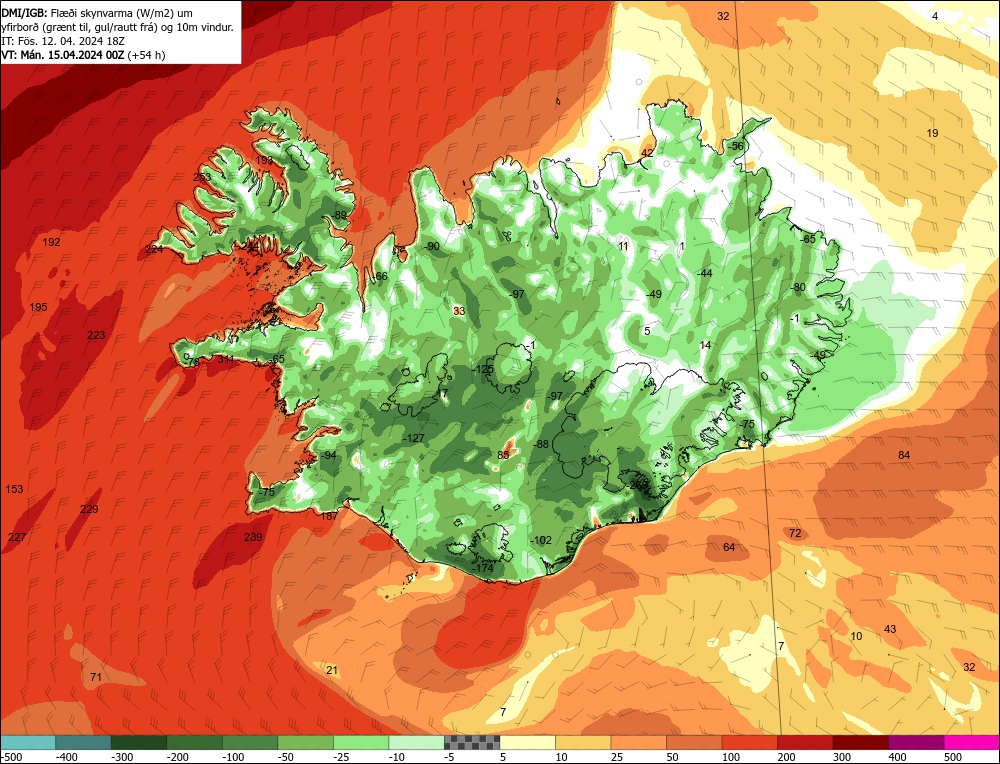The width and height of the screenshot is (1000, 764).
Task: Select the pale yellow legend swatch between 5 and 10
Action: pos(527,742)
